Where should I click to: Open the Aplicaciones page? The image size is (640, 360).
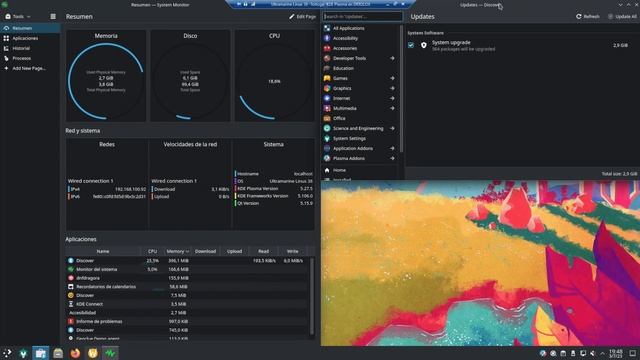(x=30, y=38)
